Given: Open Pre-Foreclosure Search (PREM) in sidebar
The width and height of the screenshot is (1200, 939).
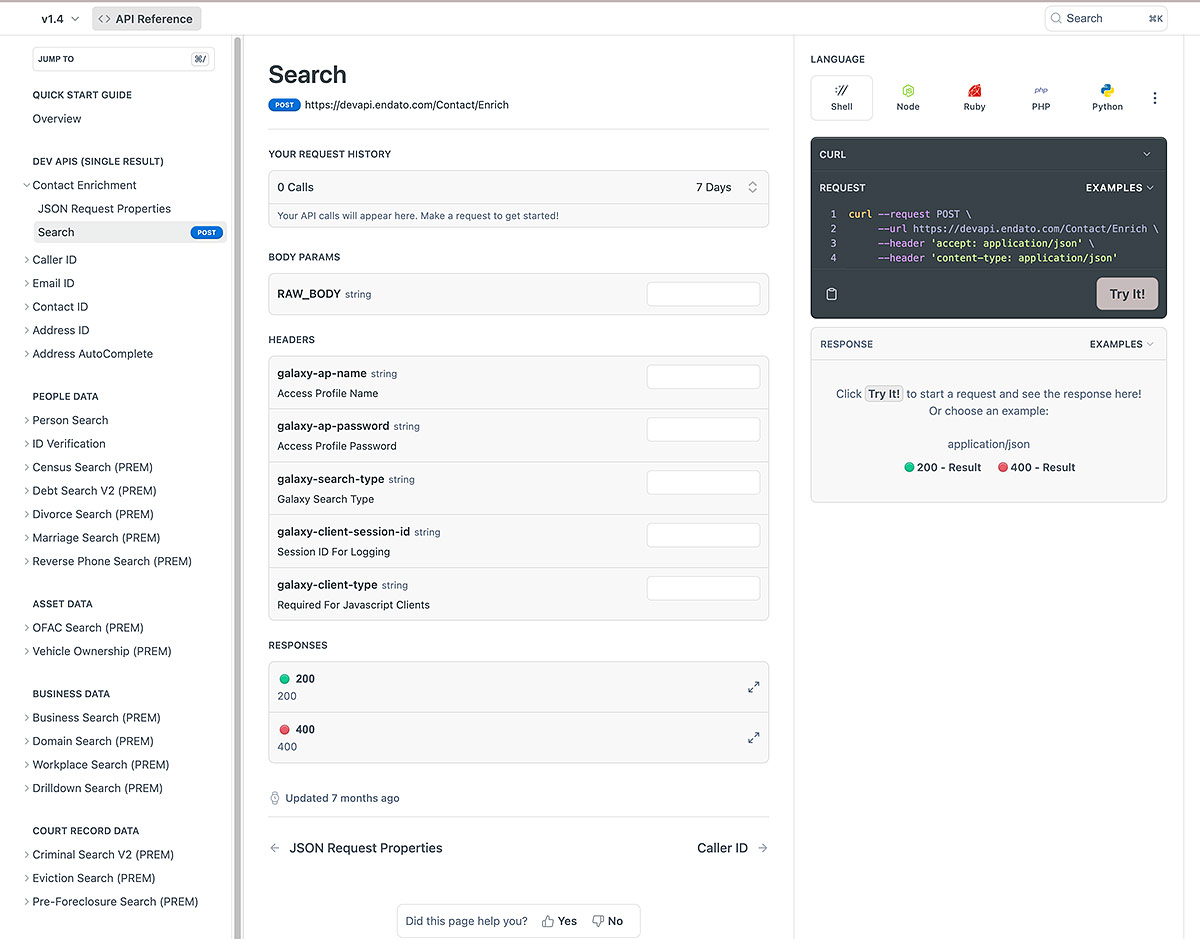Looking at the screenshot, I should click(115, 902).
